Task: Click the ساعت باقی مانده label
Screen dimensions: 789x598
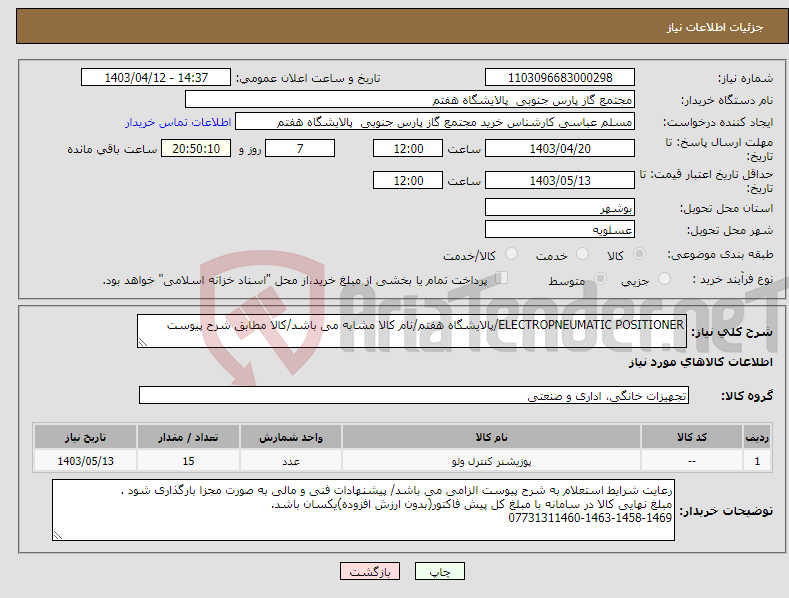Action: 112,150
